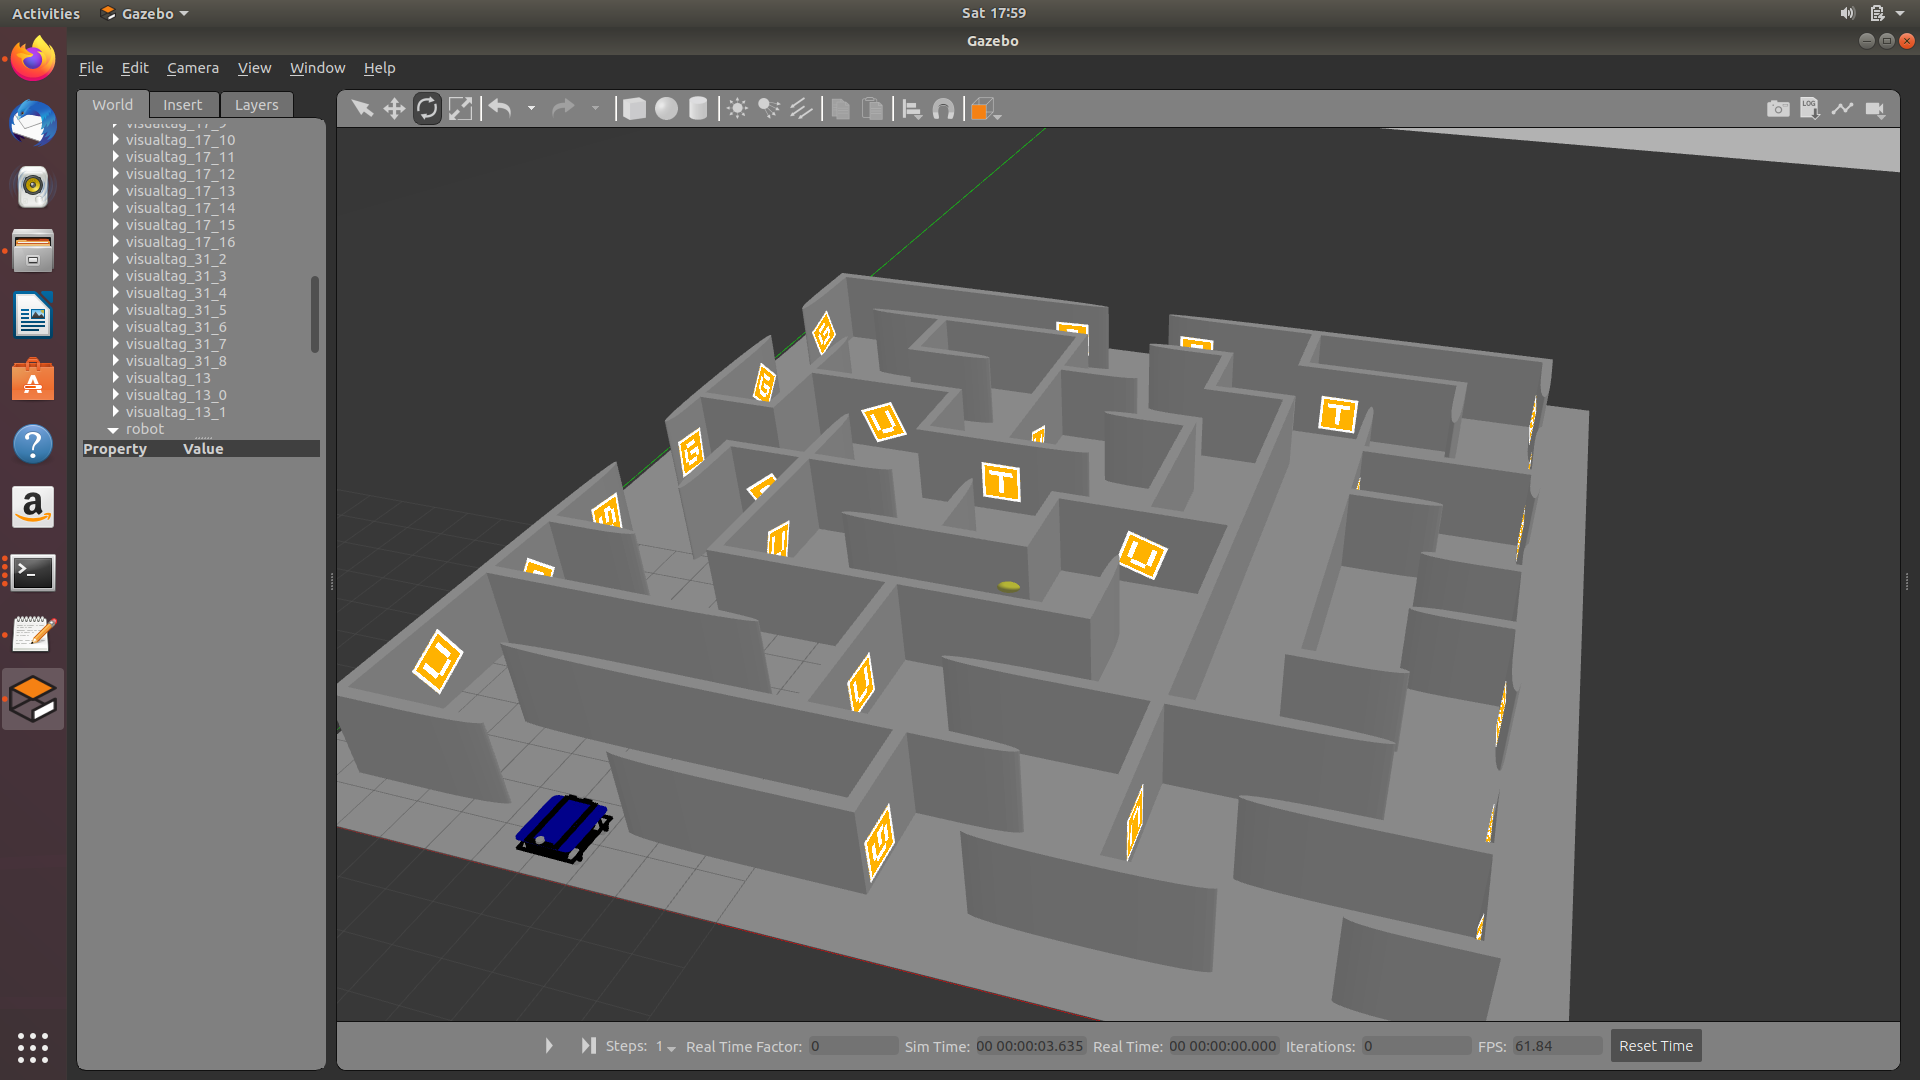Start video recording icon
The width and height of the screenshot is (1920, 1080).
[1875, 108]
